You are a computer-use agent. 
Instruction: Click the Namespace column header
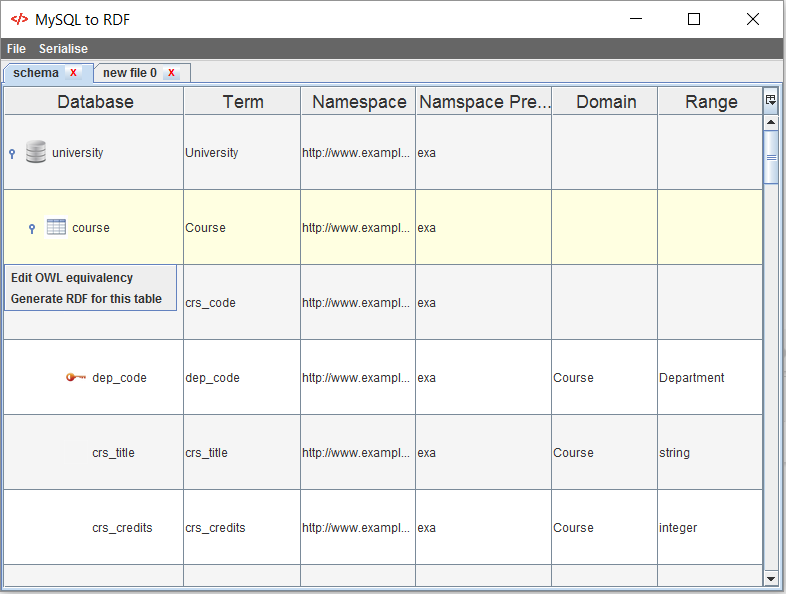point(358,101)
